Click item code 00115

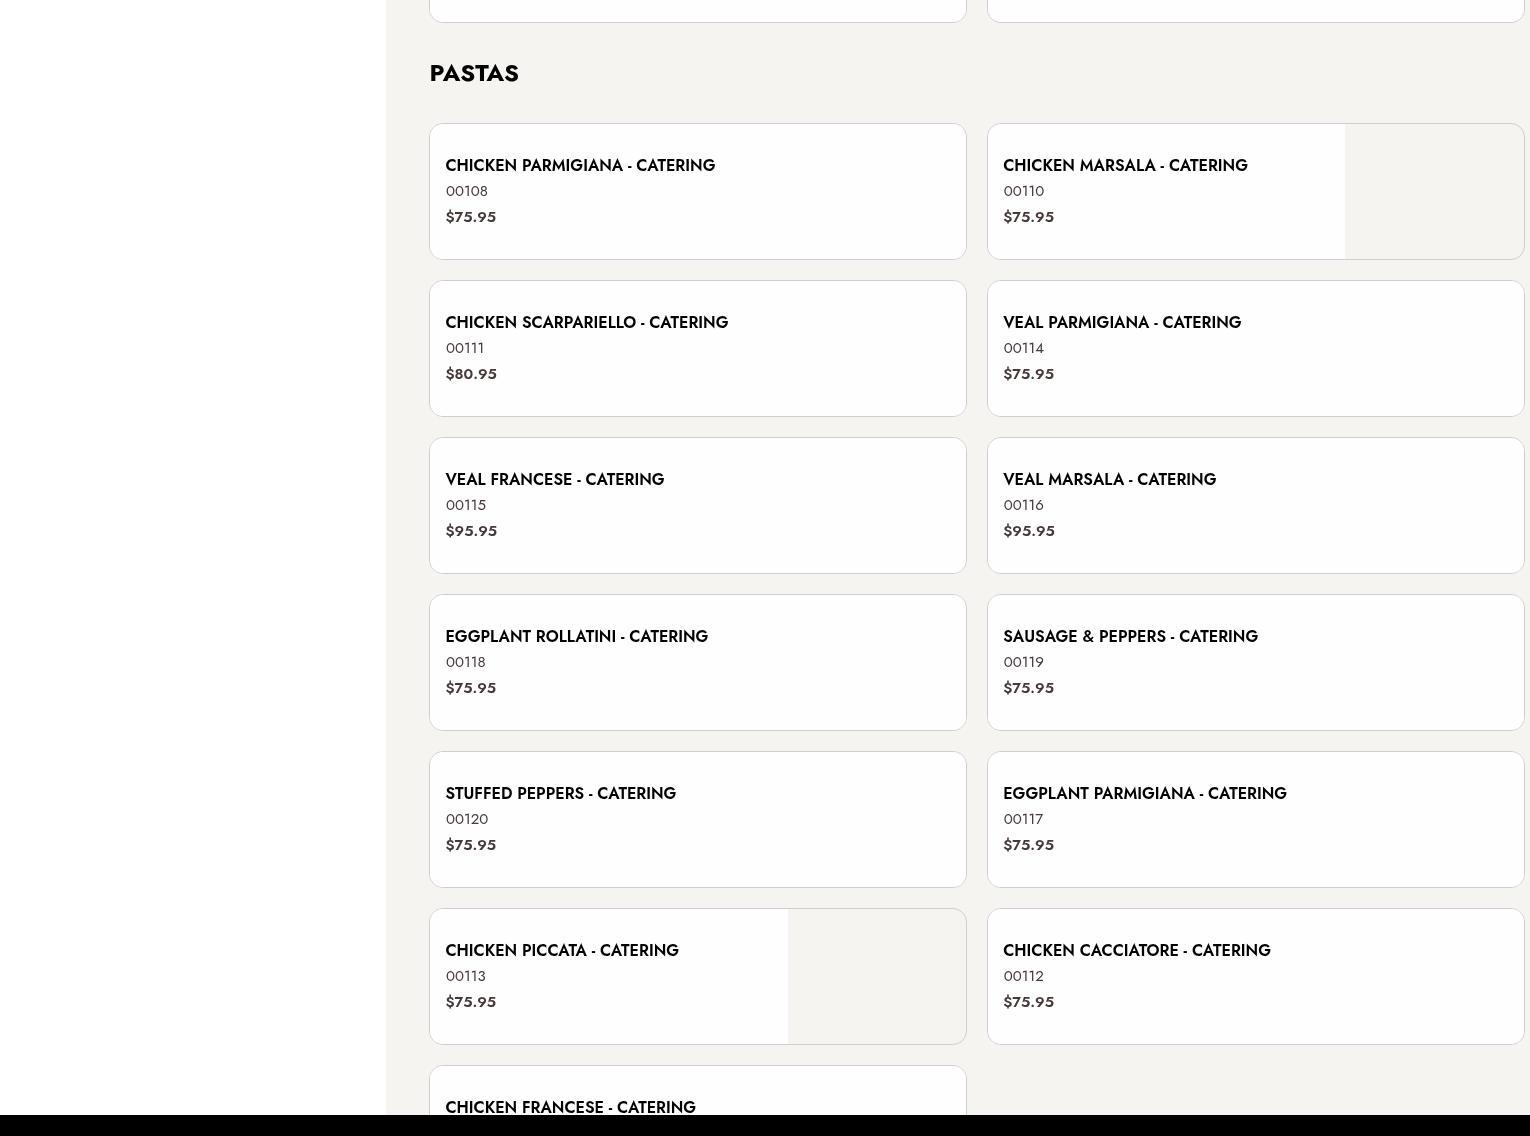(x=466, y=505)
